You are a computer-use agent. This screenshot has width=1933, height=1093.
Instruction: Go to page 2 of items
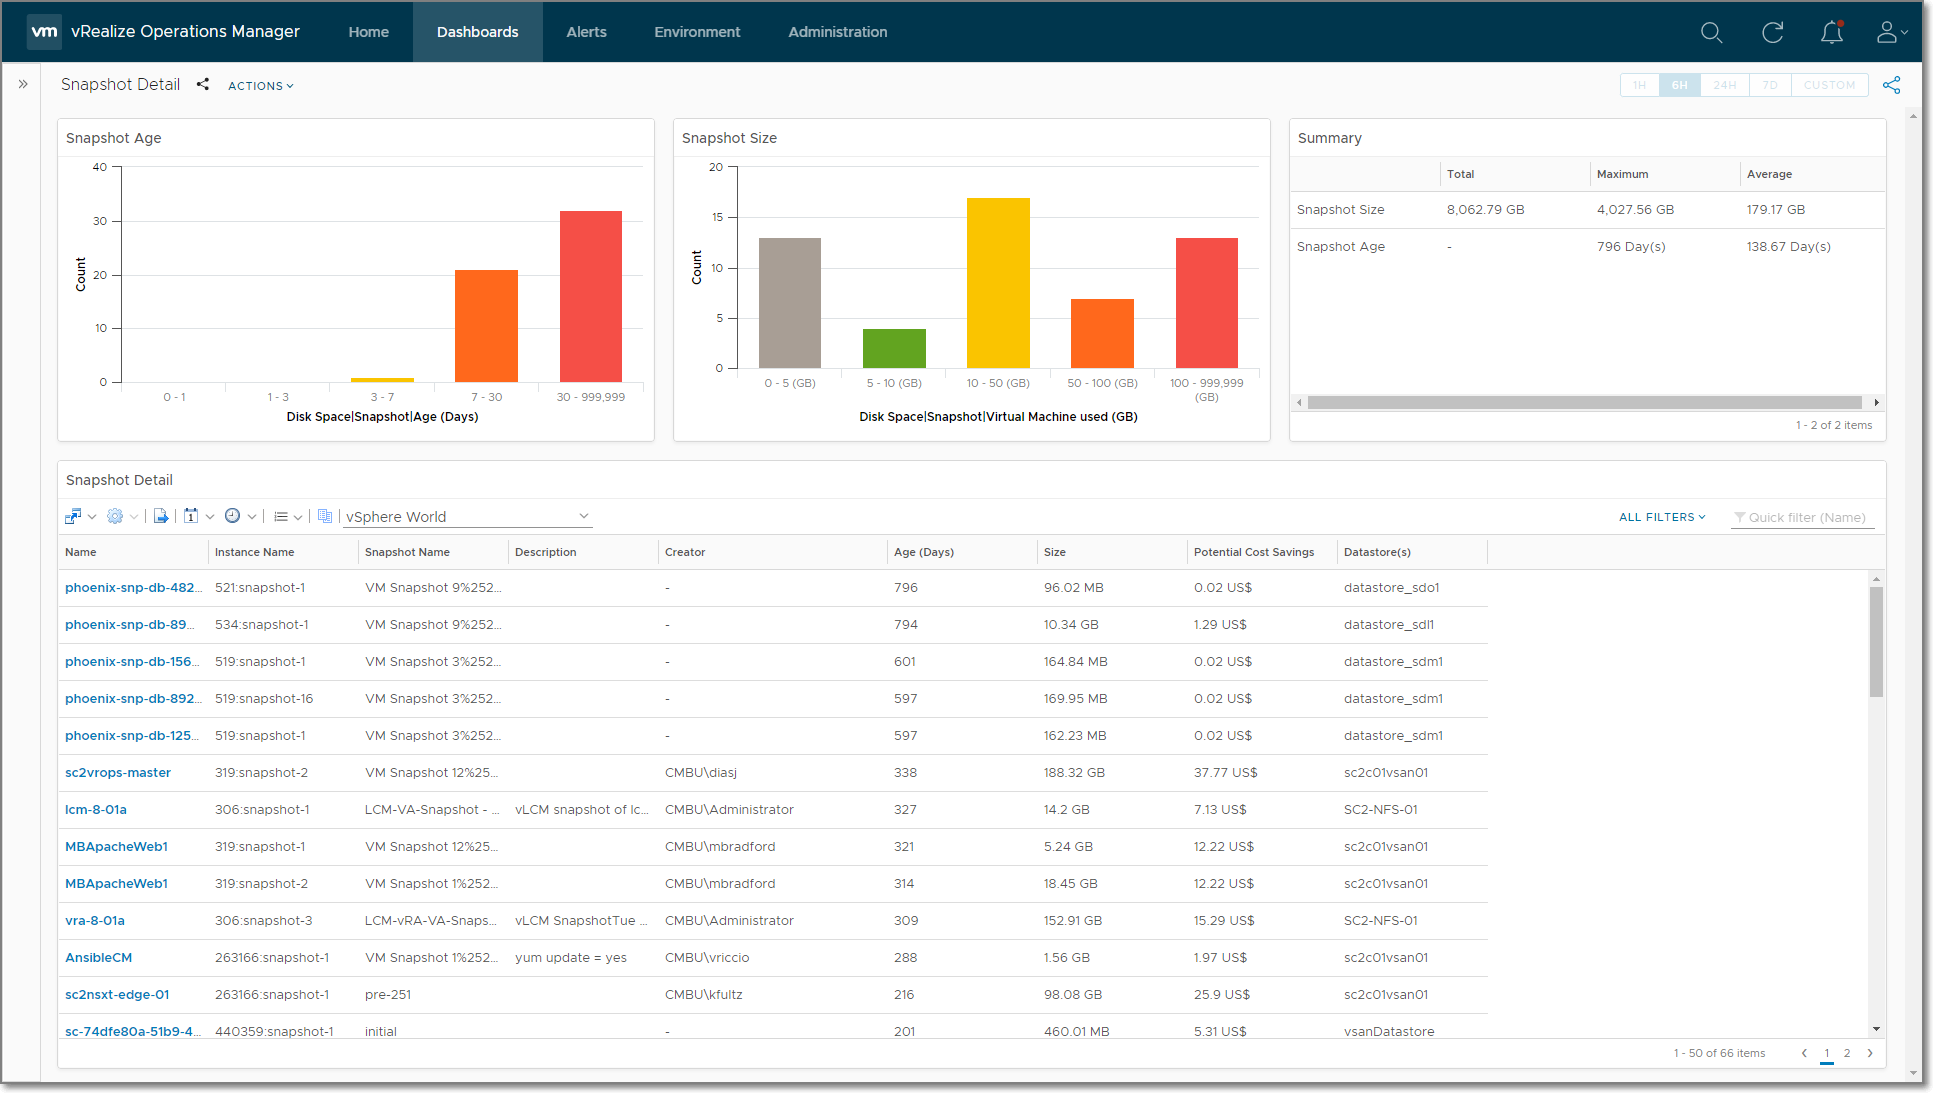(1847, 1053)
